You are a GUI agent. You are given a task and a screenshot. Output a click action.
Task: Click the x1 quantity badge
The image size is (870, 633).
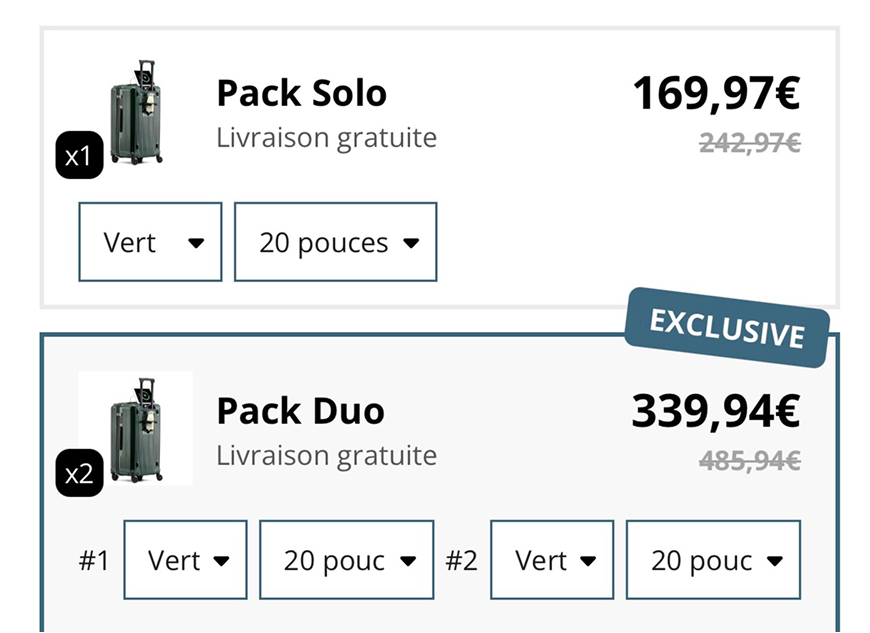pyautogui.click(x=79, y=157)
